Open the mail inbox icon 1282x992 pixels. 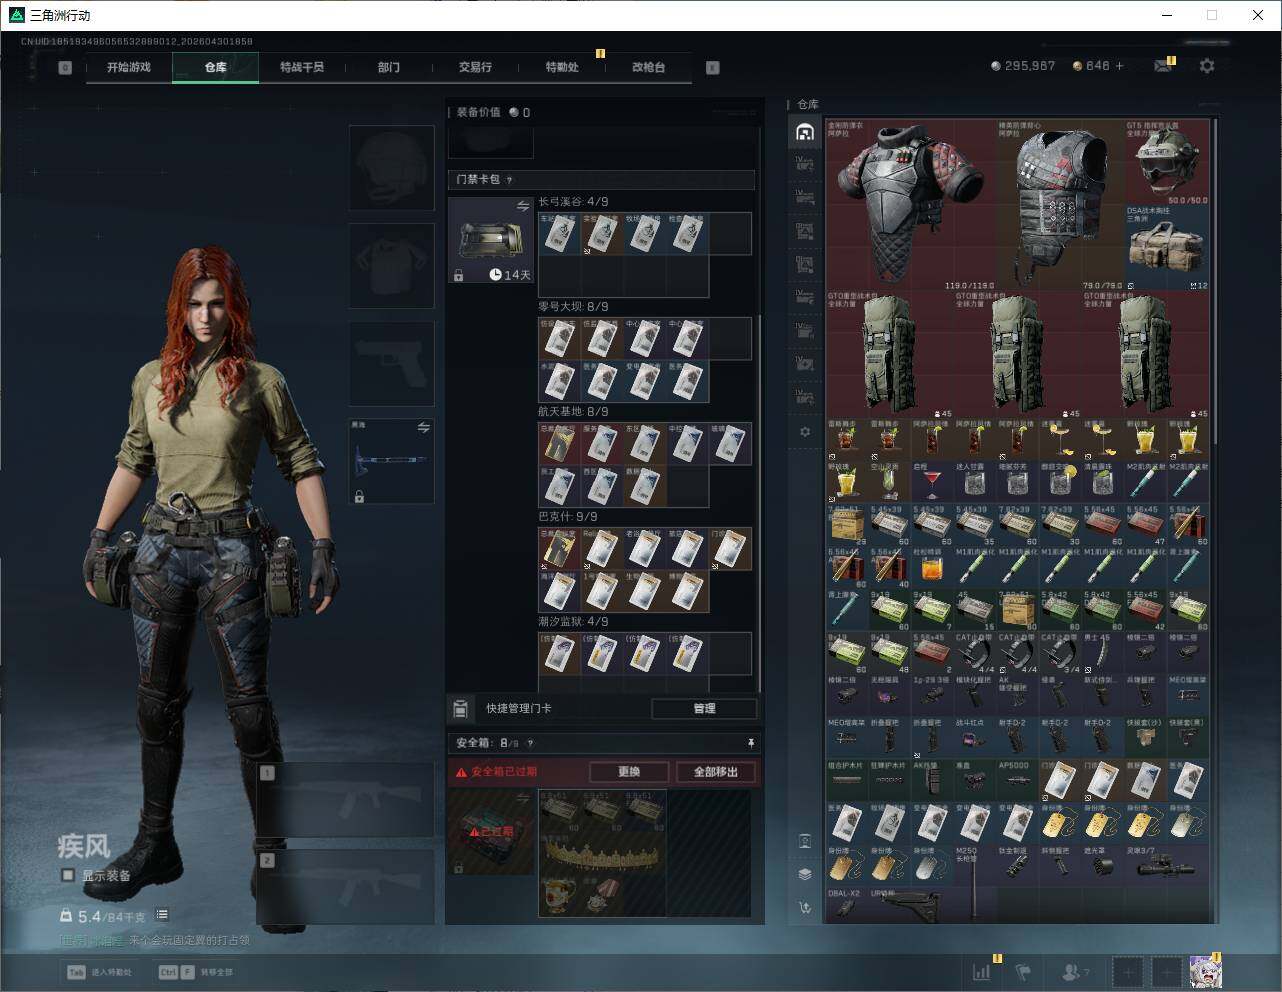coord(1163,66)
